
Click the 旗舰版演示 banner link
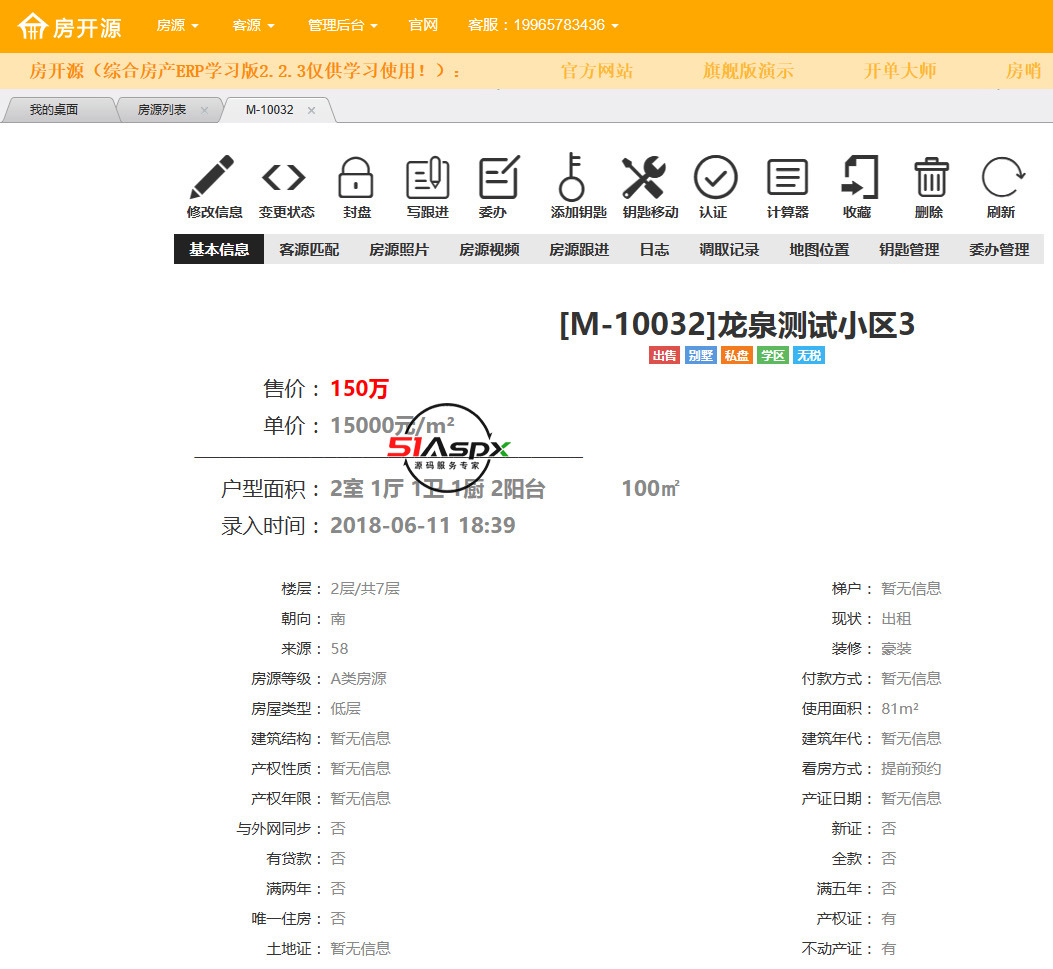click(748, 71)
